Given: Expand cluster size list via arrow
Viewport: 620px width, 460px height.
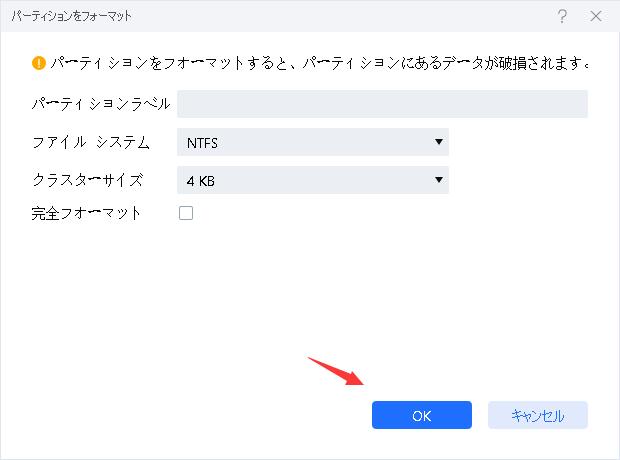Looking at the screenshot, I should [439, 180].
